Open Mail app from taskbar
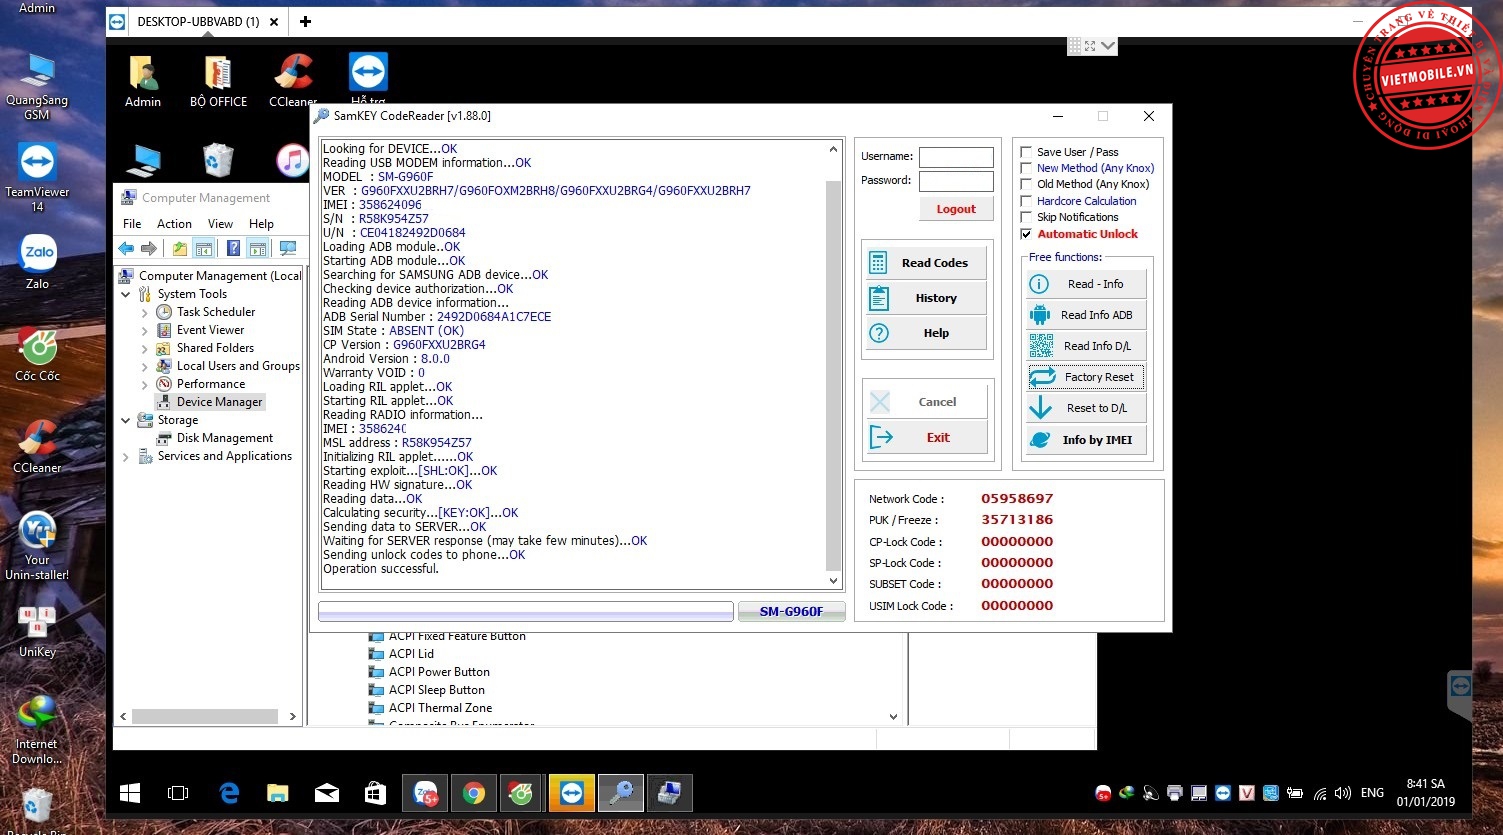 point(327,794)
